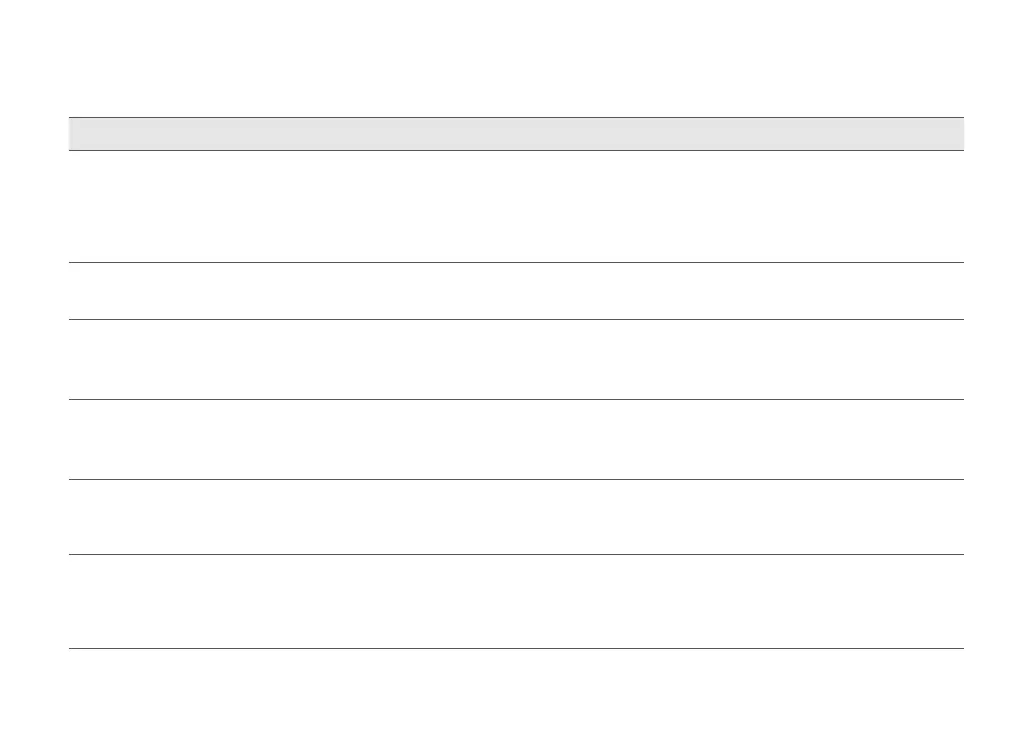The width and height of the screenshot is (1032, 737).
Task: Click the divider under the shortest row
Action: coord(516,320)
